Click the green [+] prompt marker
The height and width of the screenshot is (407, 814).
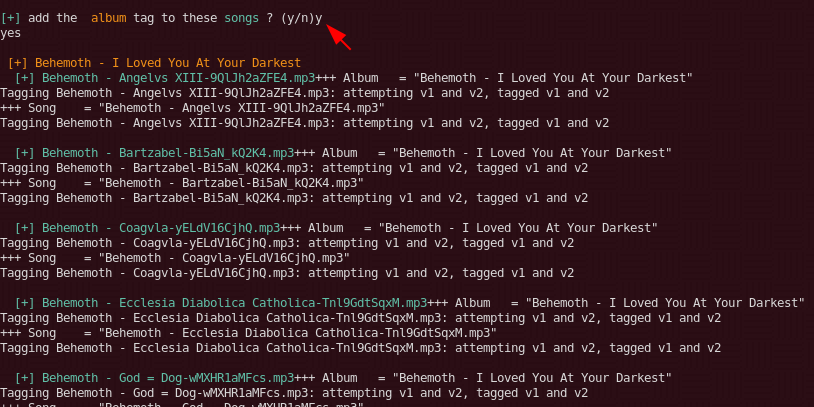pos(10,18)
